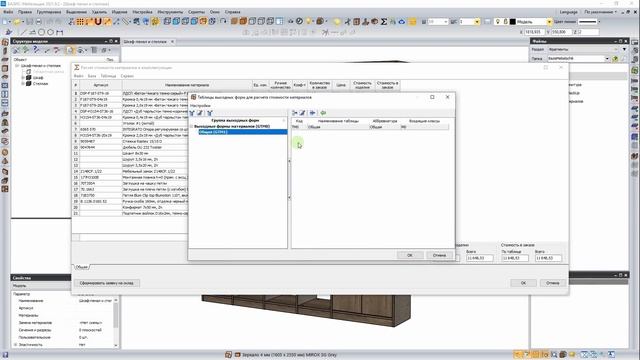The width and height of the screenshot is (640, 360).
Task: Click the Sigma cost calculation toolbar icon
Action: (384, 21)
